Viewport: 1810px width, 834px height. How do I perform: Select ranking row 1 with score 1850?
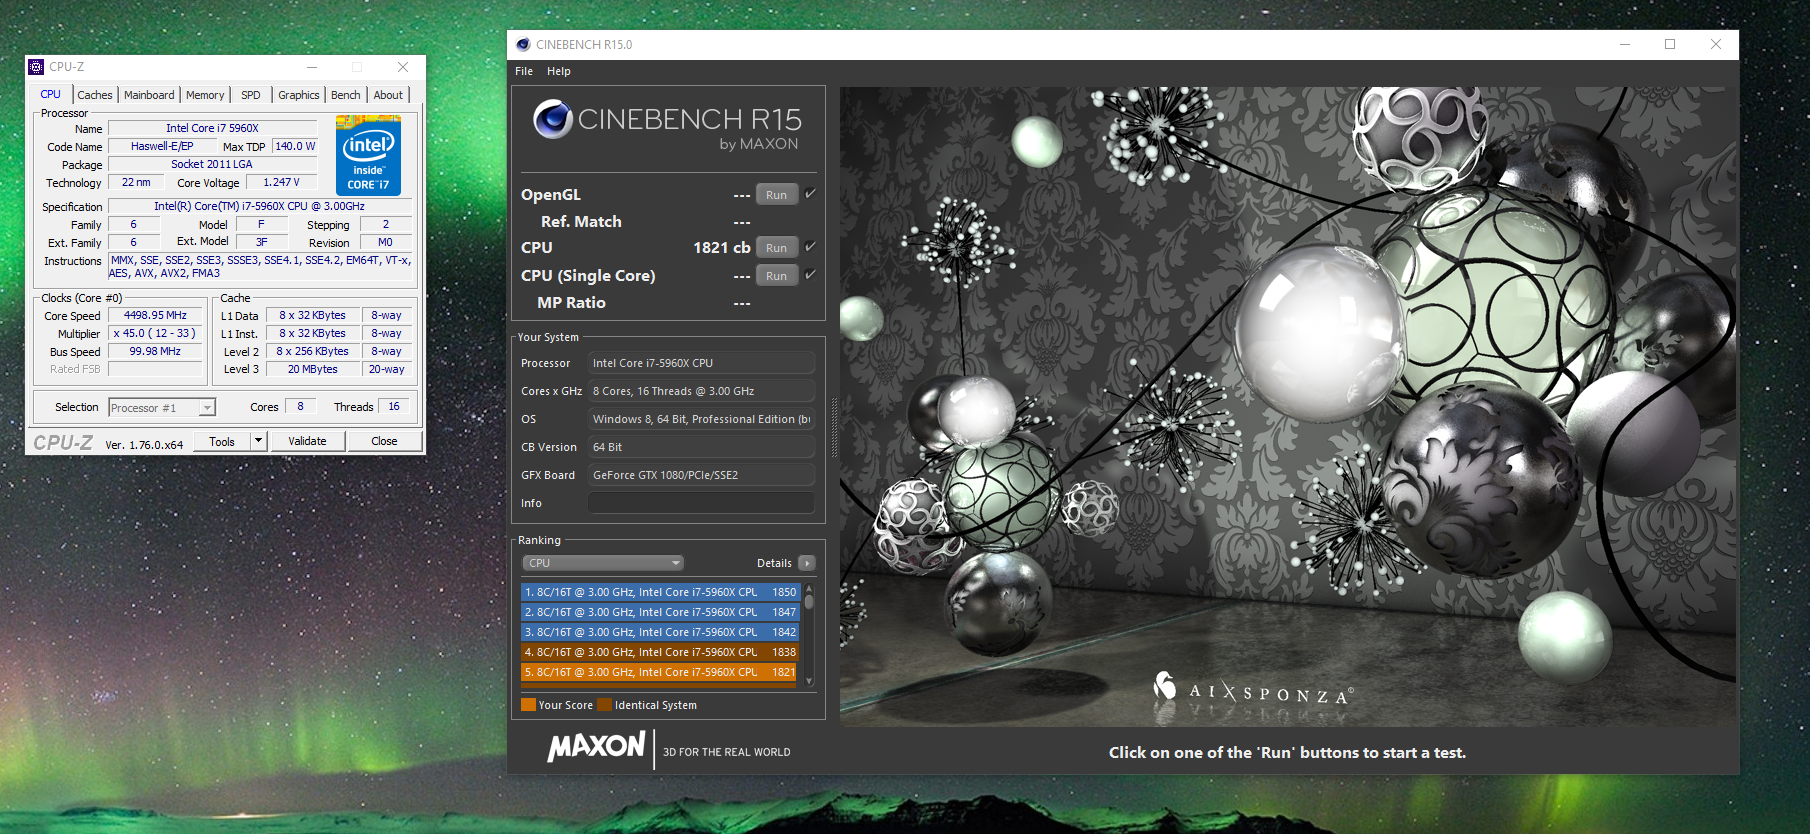point(660,592)
